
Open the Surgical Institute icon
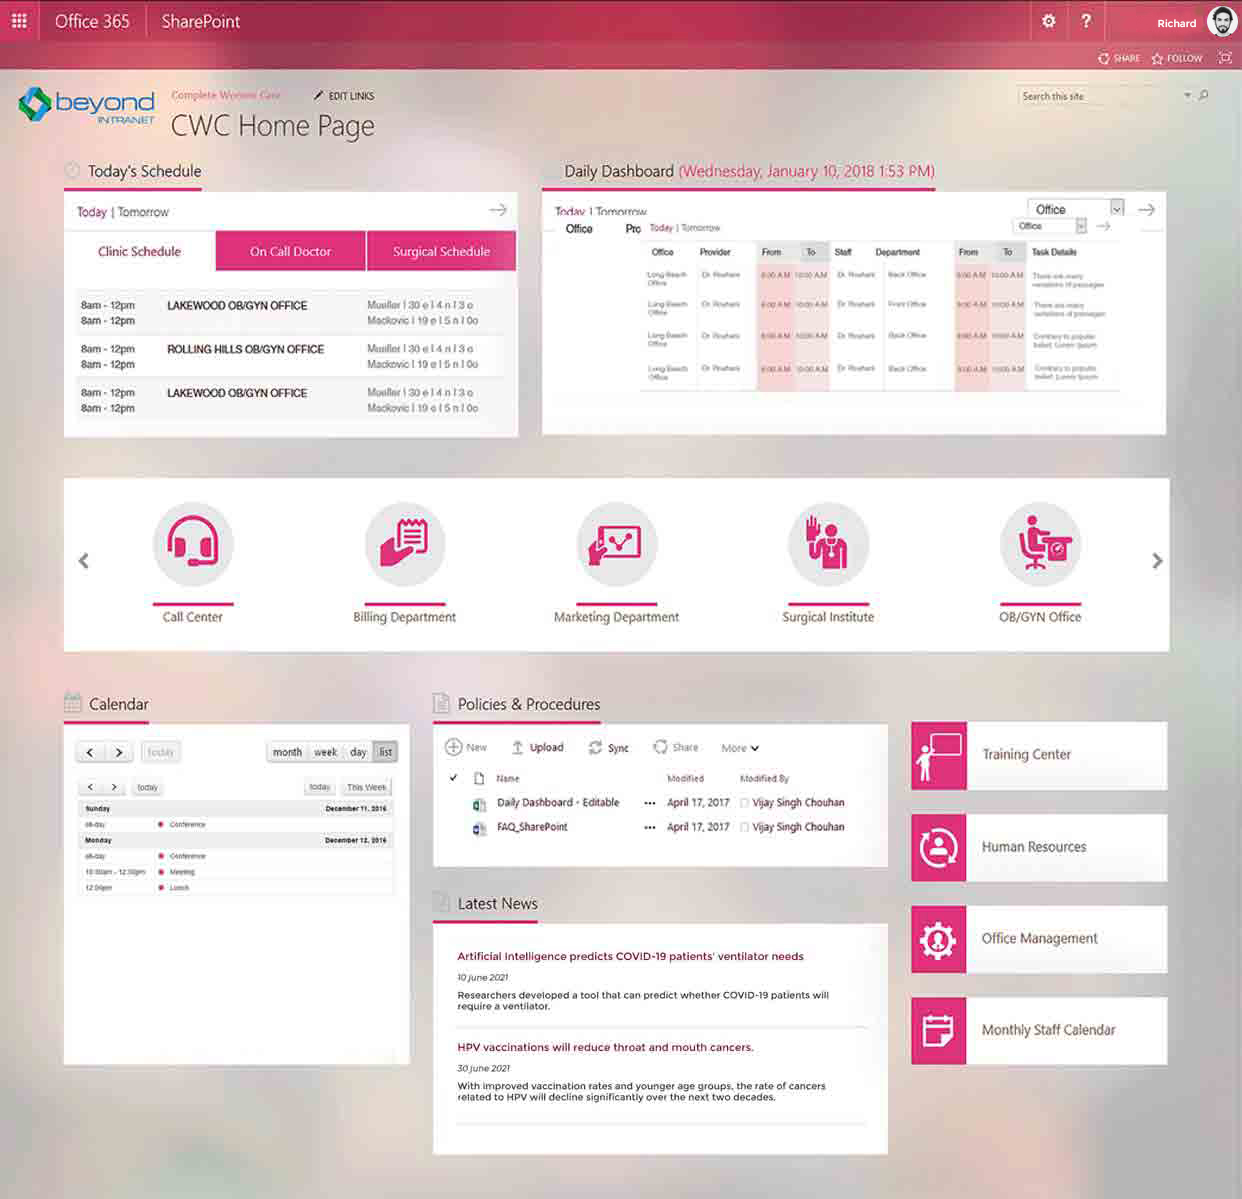(x=828, y=544)
